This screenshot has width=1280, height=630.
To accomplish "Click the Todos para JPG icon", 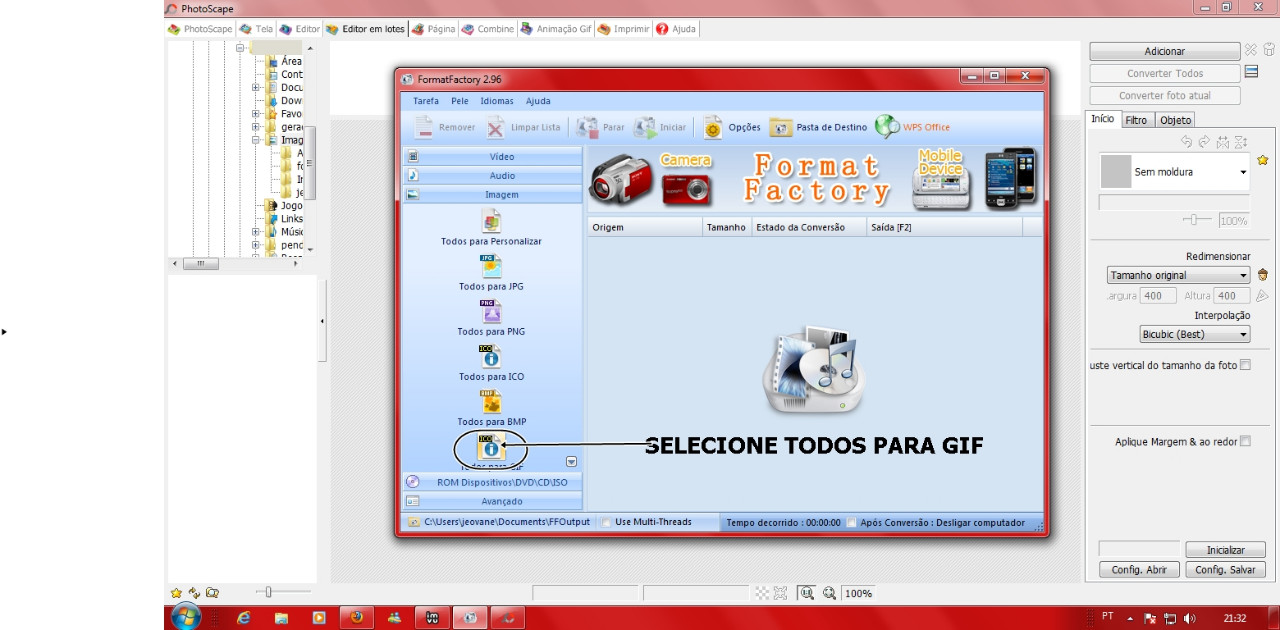I will (491, 267).
